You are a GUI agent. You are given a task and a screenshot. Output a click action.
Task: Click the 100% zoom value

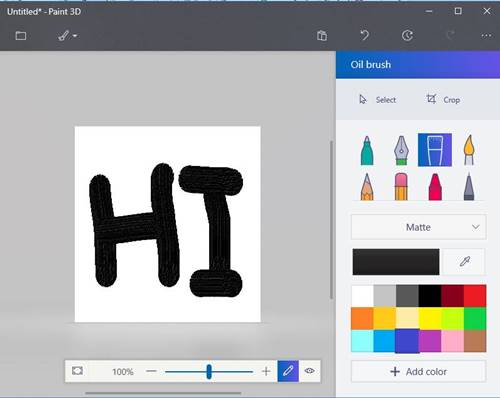click(123, 371)
